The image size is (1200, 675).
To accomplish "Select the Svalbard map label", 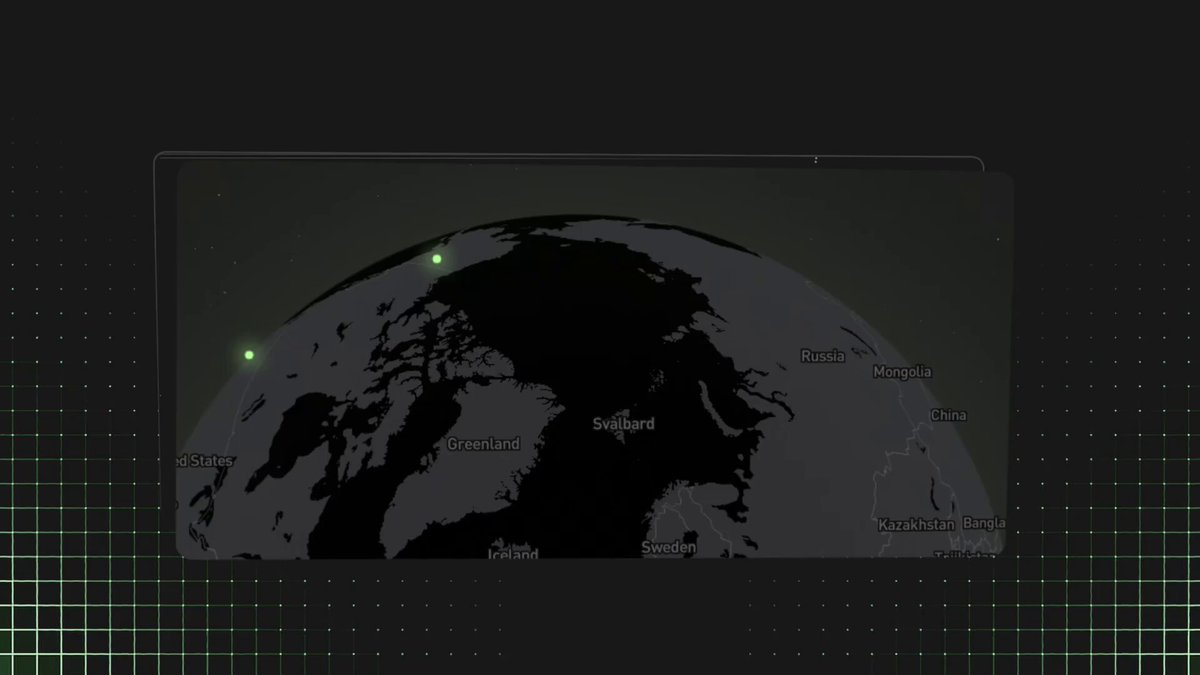I will pyautogui.click(x=623, y=424).
